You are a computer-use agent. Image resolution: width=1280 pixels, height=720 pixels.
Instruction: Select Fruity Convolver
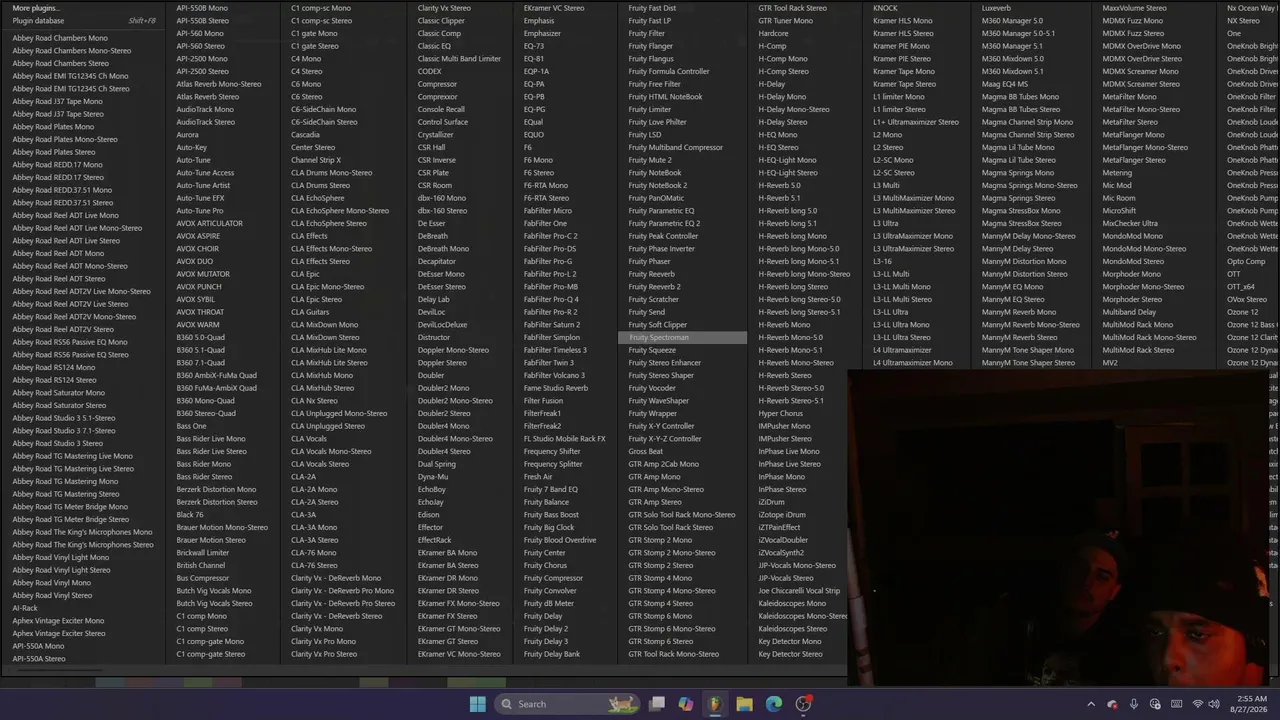click(x=550, y=590)
